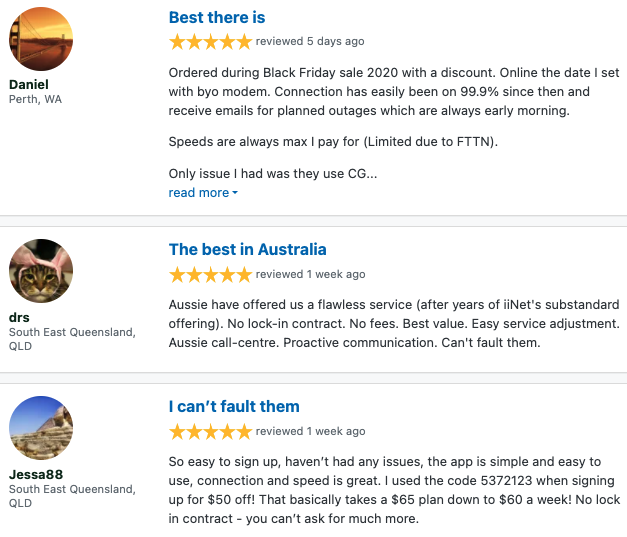
Task: Click the Daniel username
Action: [29, 85]
